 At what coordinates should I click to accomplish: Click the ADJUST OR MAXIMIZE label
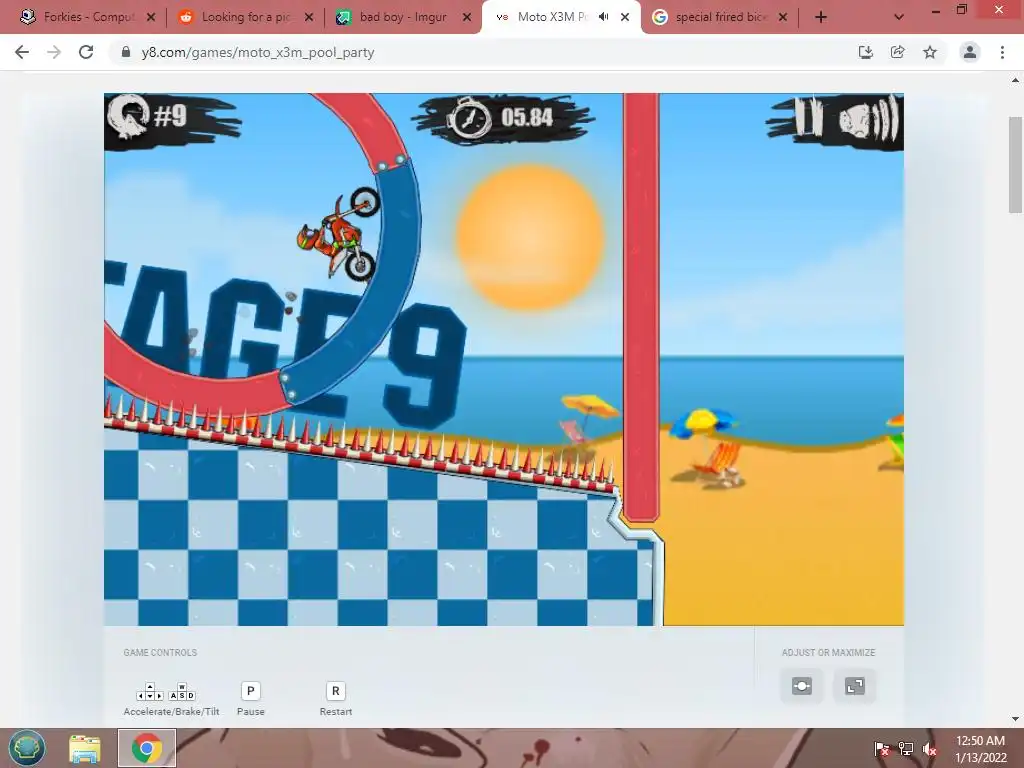828,652
